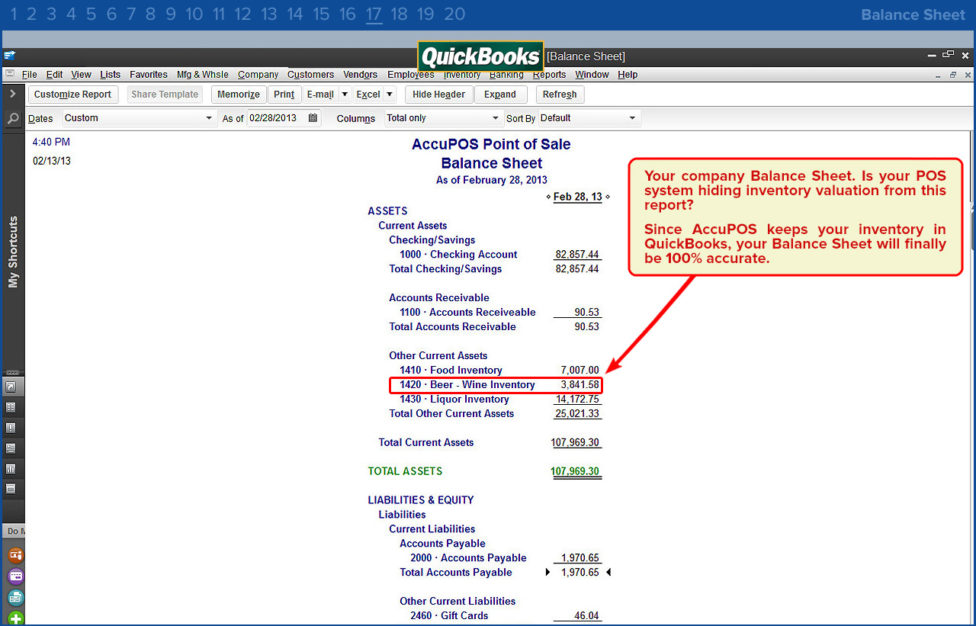Open the Lists menu
The height and width of the screenshot is (626, 976).
point(110,74)
